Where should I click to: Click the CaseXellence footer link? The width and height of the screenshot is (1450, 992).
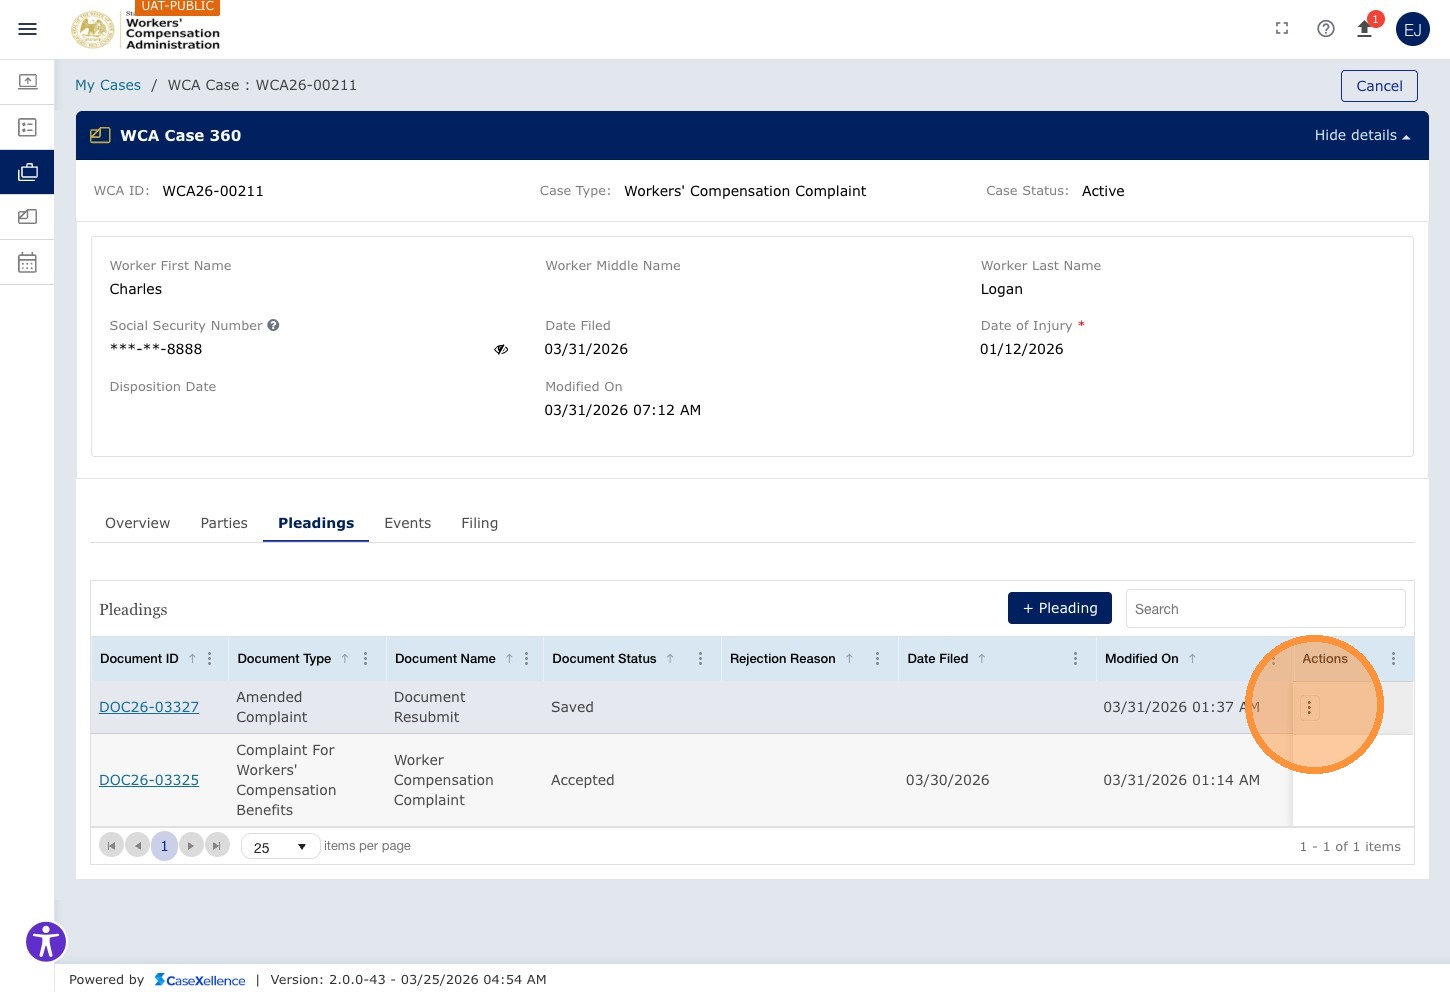pyautogui.click(x=200, y=980)
